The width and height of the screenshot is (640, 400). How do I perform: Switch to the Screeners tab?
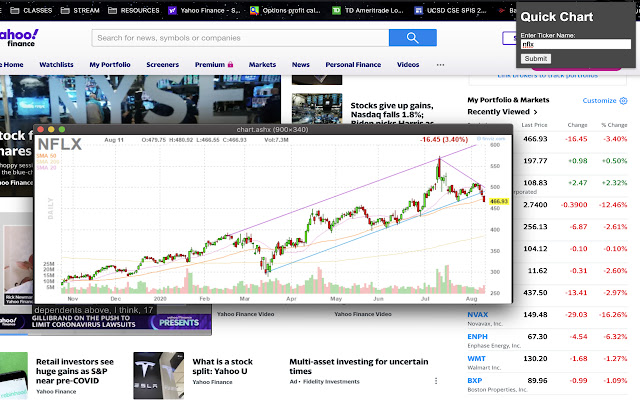coord(162,64)
